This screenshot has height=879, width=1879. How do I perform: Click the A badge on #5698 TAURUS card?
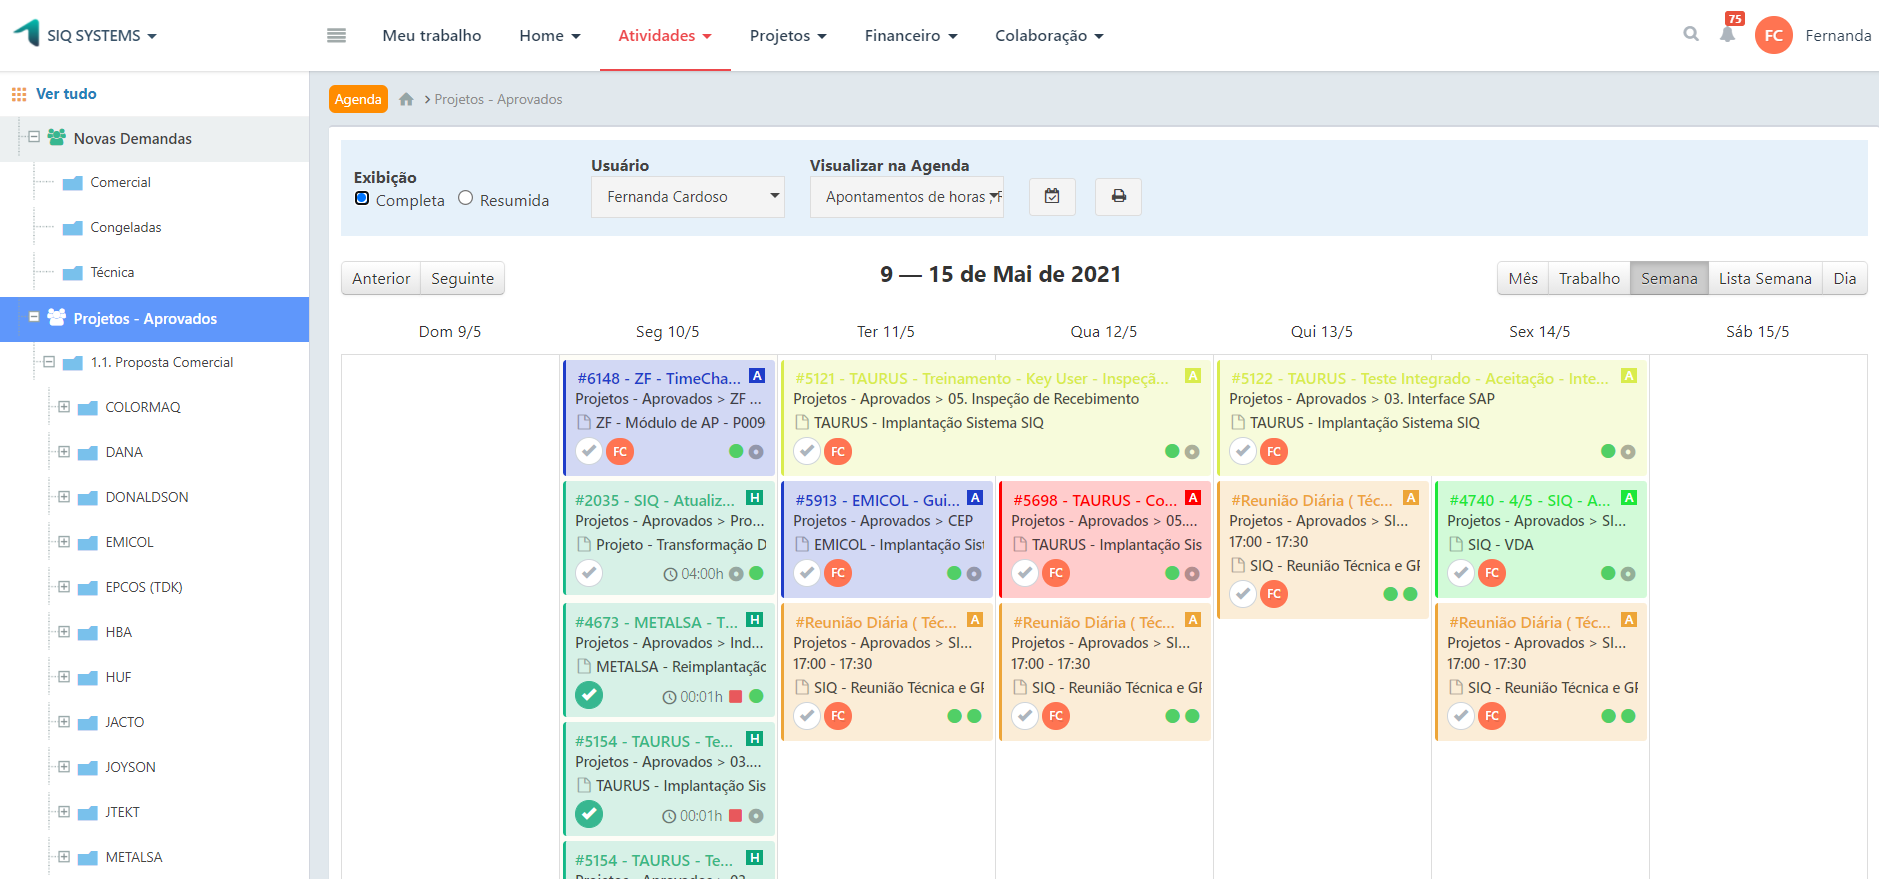pyautogui.click(x=1193, y=498)
